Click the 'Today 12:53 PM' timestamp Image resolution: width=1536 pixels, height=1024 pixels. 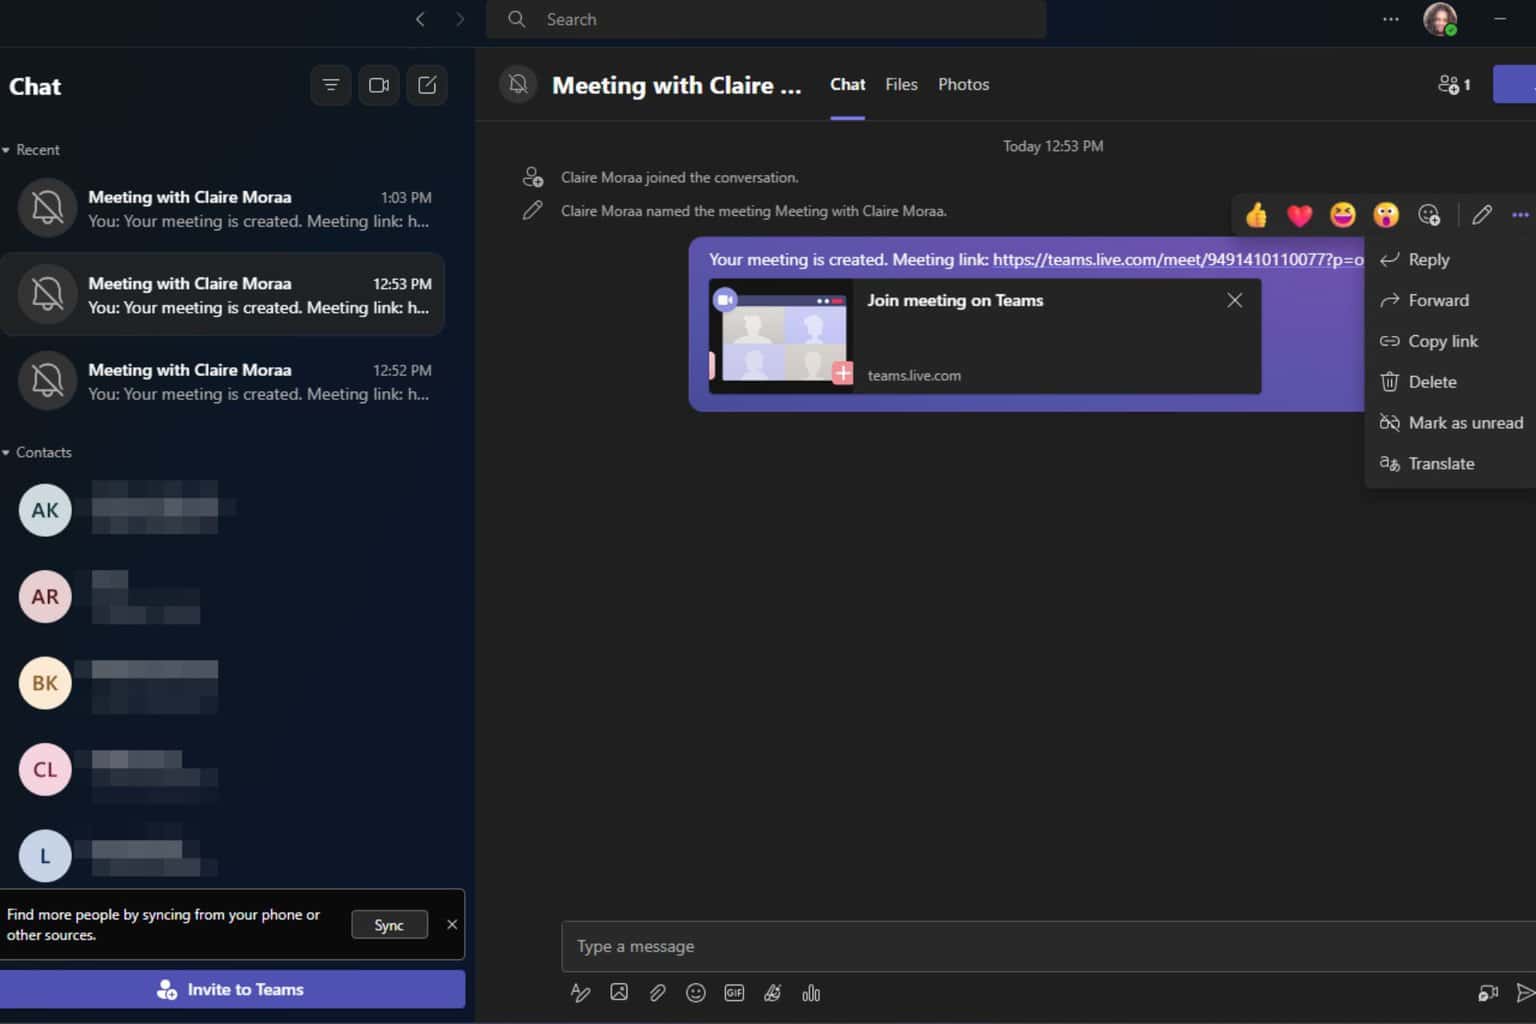point(1053,146)
